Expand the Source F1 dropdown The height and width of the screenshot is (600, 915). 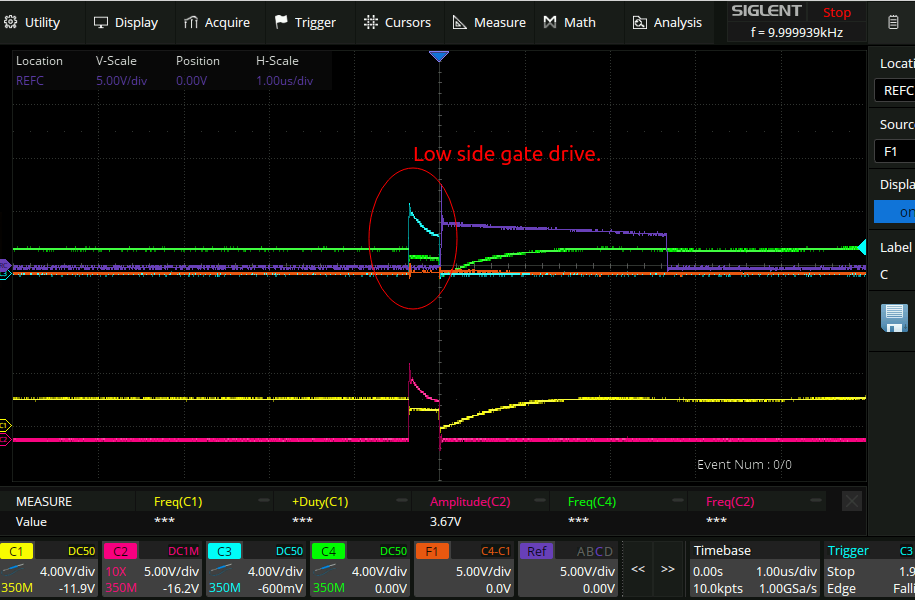(895, 152)
